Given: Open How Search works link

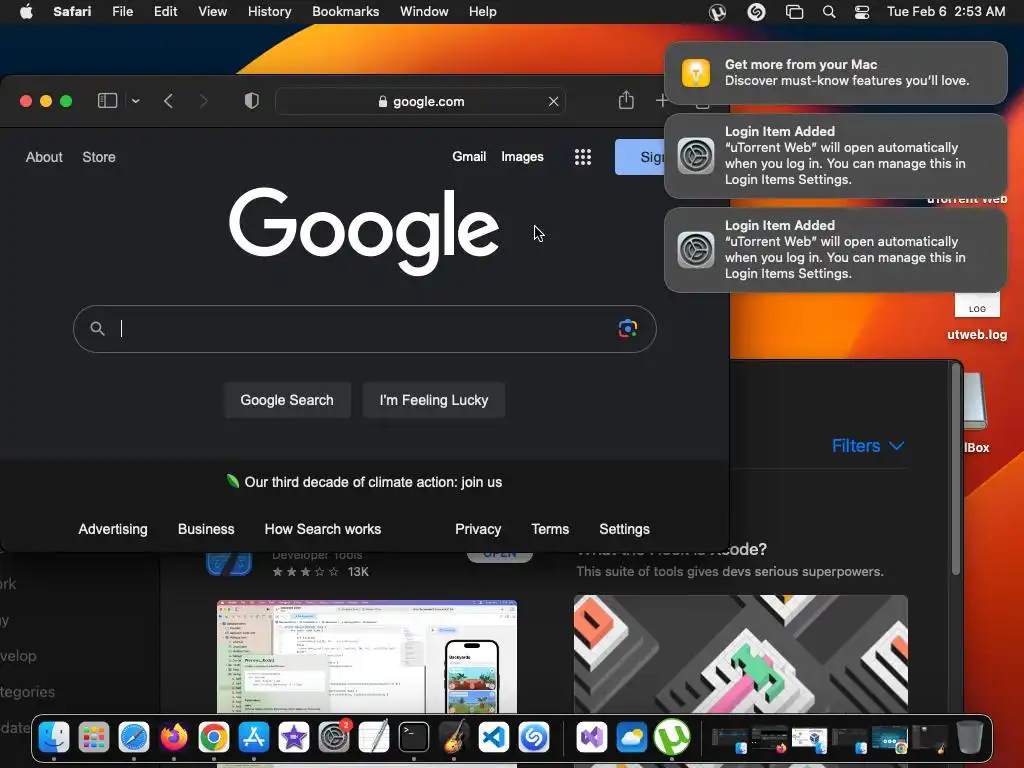Looking at the screenshot, I should tap(323, 529).
